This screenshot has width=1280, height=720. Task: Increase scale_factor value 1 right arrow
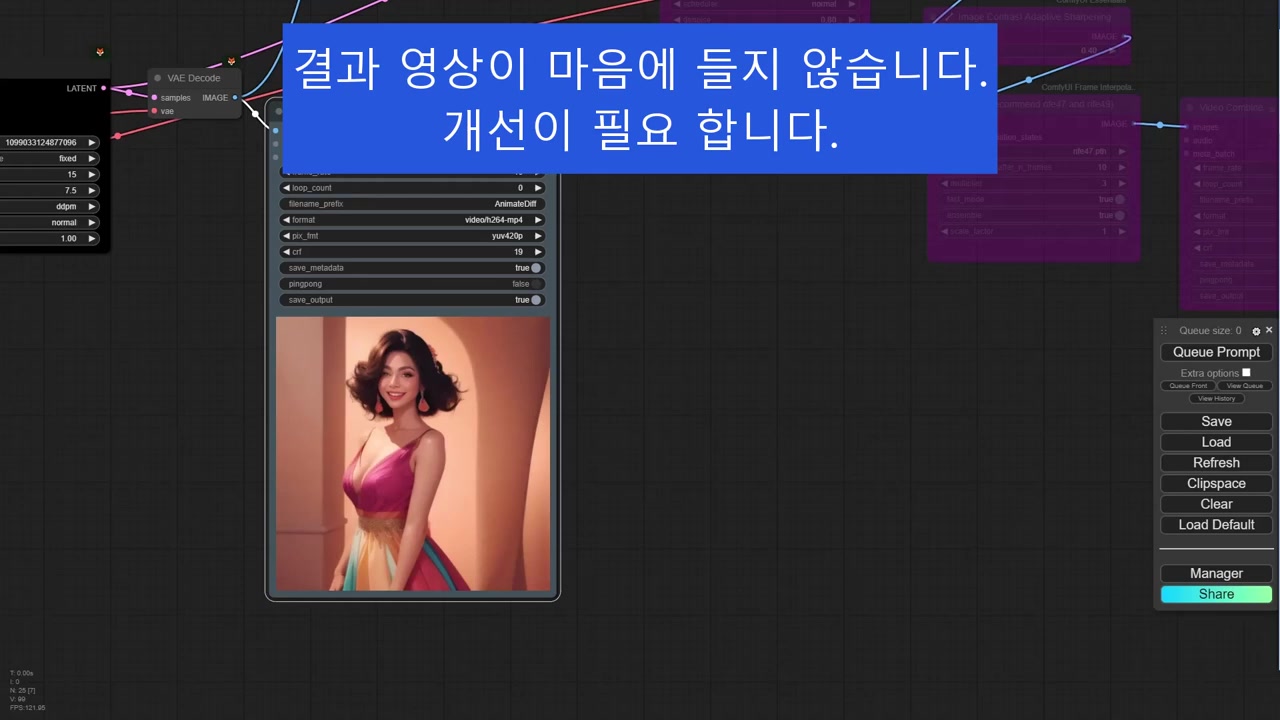click(x=1122, y=232)
